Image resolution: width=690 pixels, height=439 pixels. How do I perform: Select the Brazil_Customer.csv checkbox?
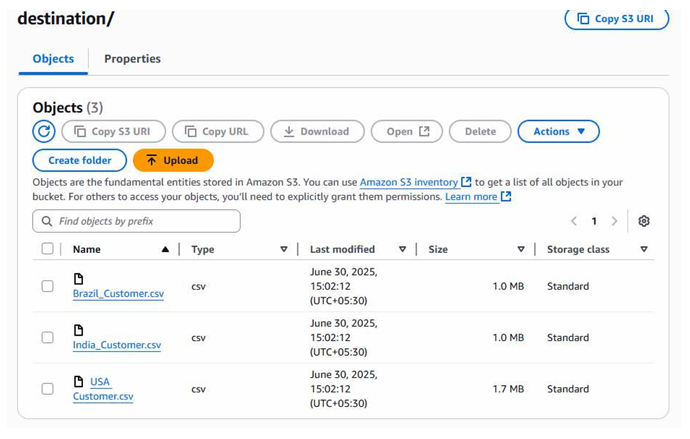[x=47, y=286]
